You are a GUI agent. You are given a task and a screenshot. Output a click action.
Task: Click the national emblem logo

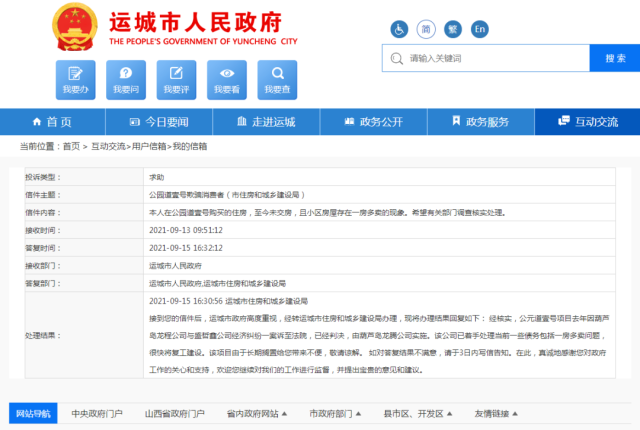(x=70, y=24)
